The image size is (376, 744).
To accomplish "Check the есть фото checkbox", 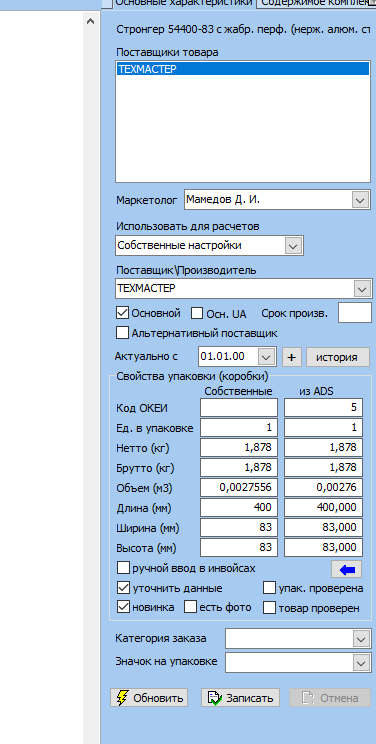I will point(190,607).
